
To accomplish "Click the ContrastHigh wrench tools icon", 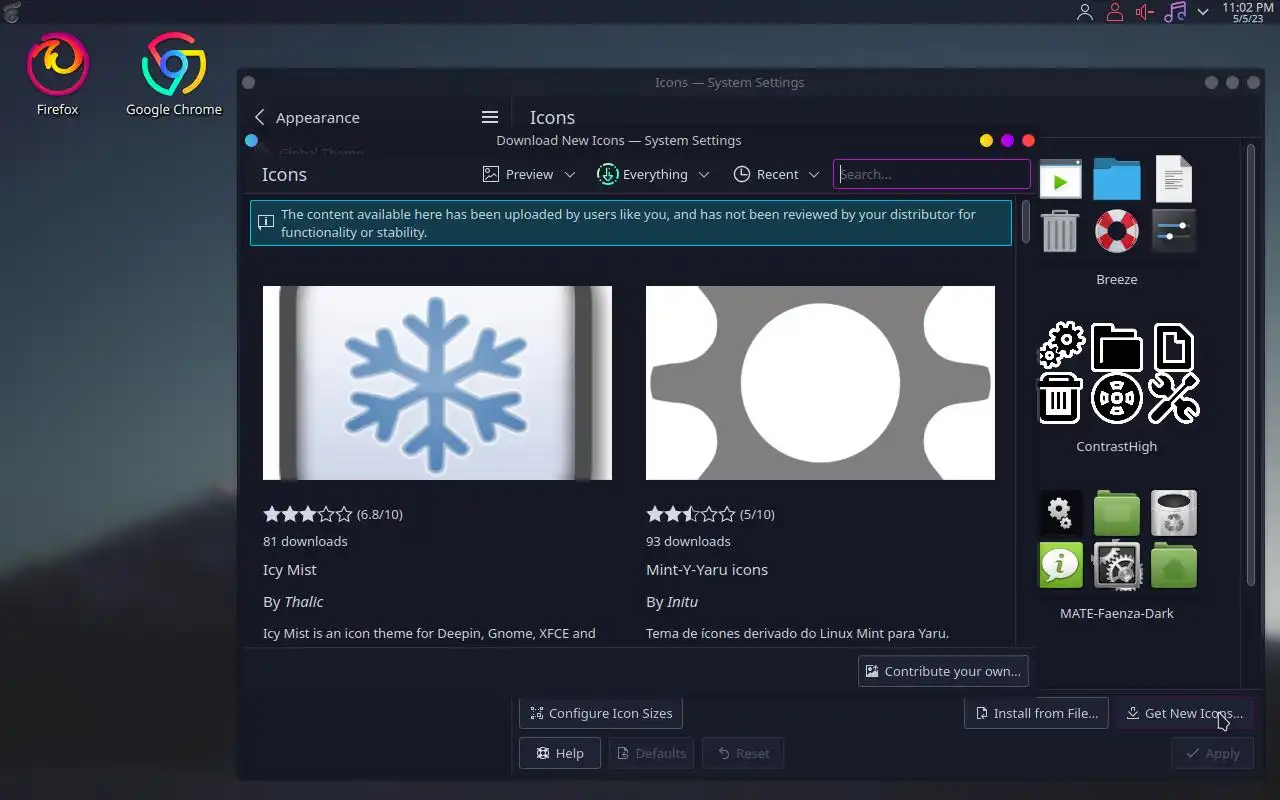I will point(1174,398).
